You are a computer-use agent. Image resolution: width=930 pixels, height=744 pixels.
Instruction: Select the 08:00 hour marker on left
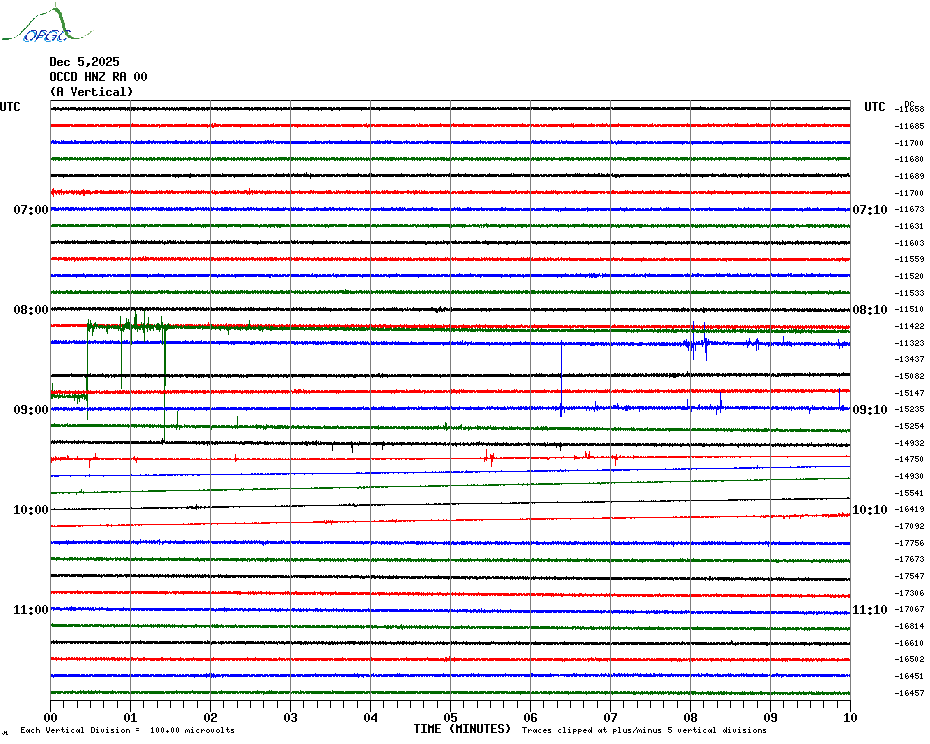(x=30, y=310)
